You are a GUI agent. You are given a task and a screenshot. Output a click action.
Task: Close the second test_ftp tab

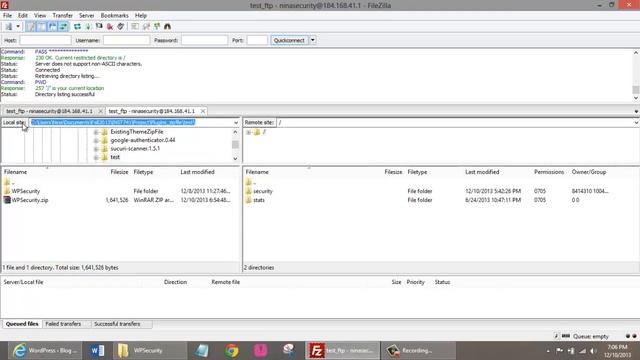(203, 111)
